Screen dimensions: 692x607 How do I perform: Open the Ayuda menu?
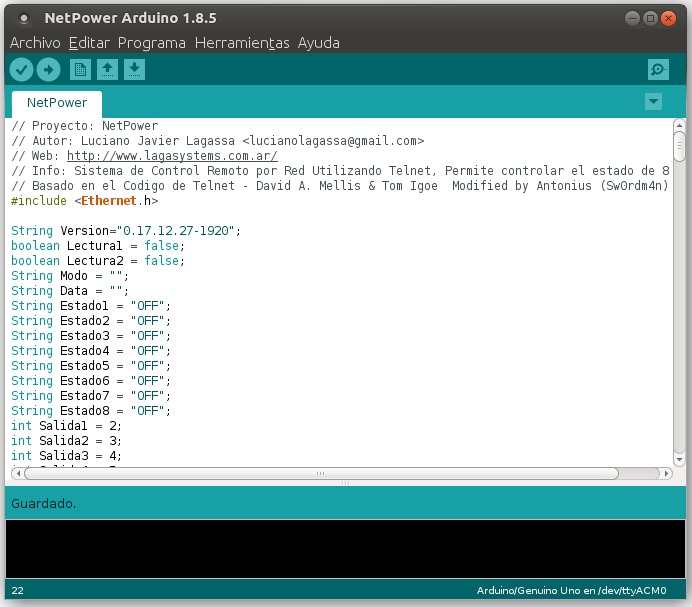(319, 43)
